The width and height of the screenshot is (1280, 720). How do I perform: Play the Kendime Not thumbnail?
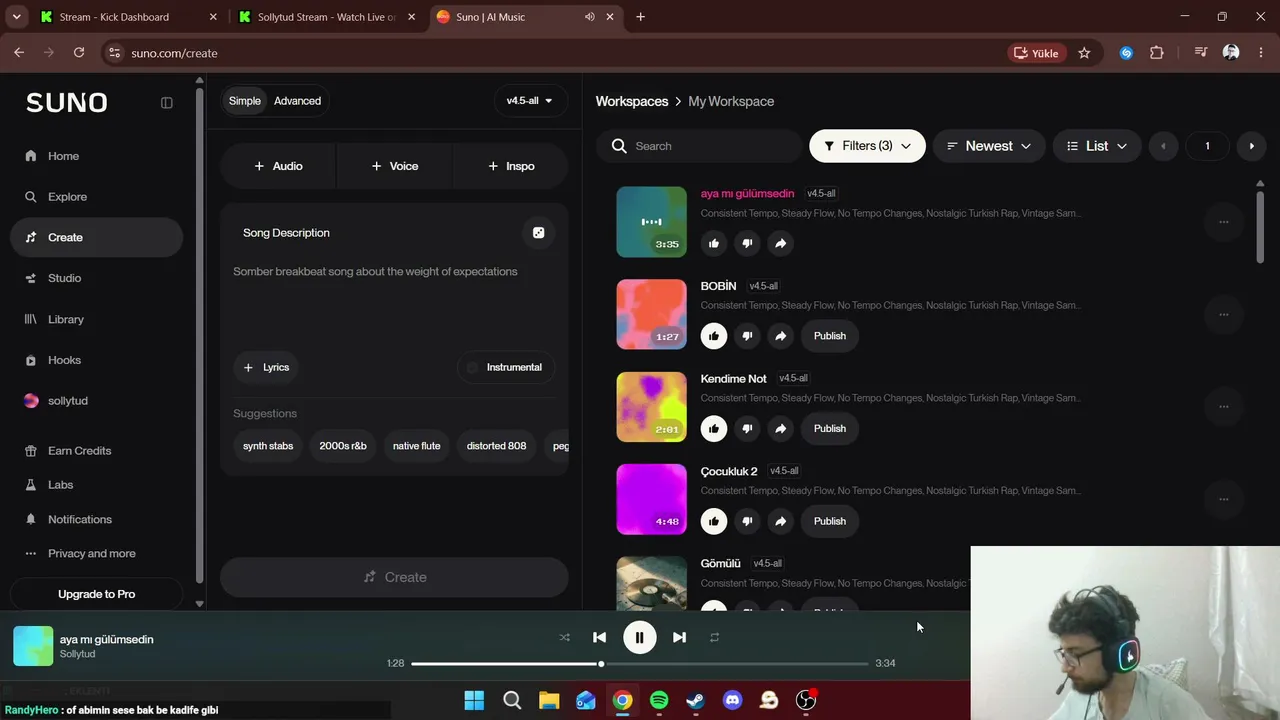point(652,407)
